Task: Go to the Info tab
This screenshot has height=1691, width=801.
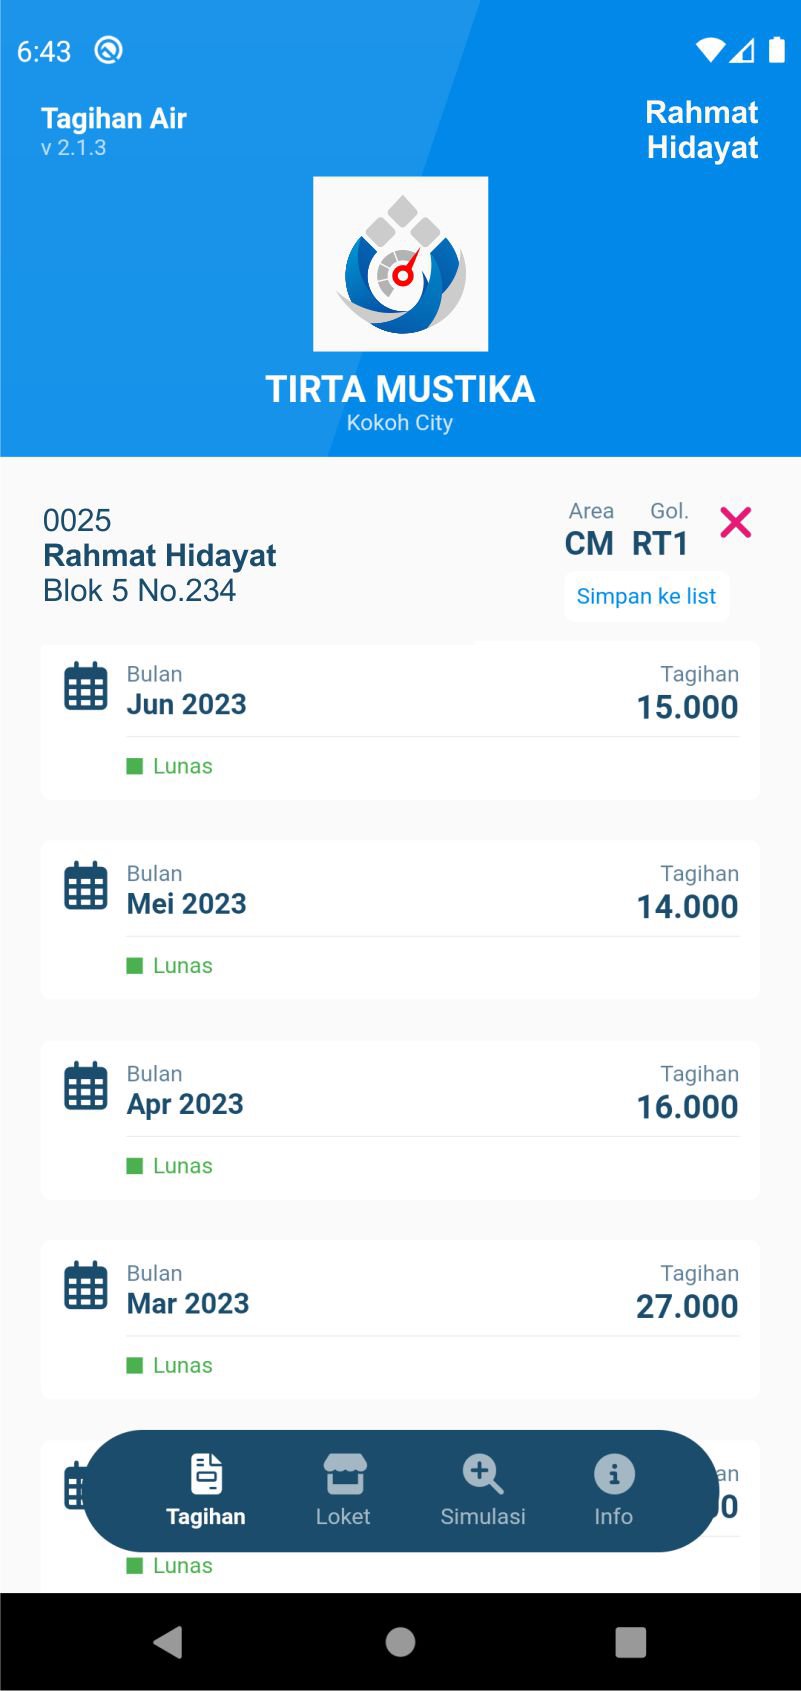Action: (x=613, y=1490)
